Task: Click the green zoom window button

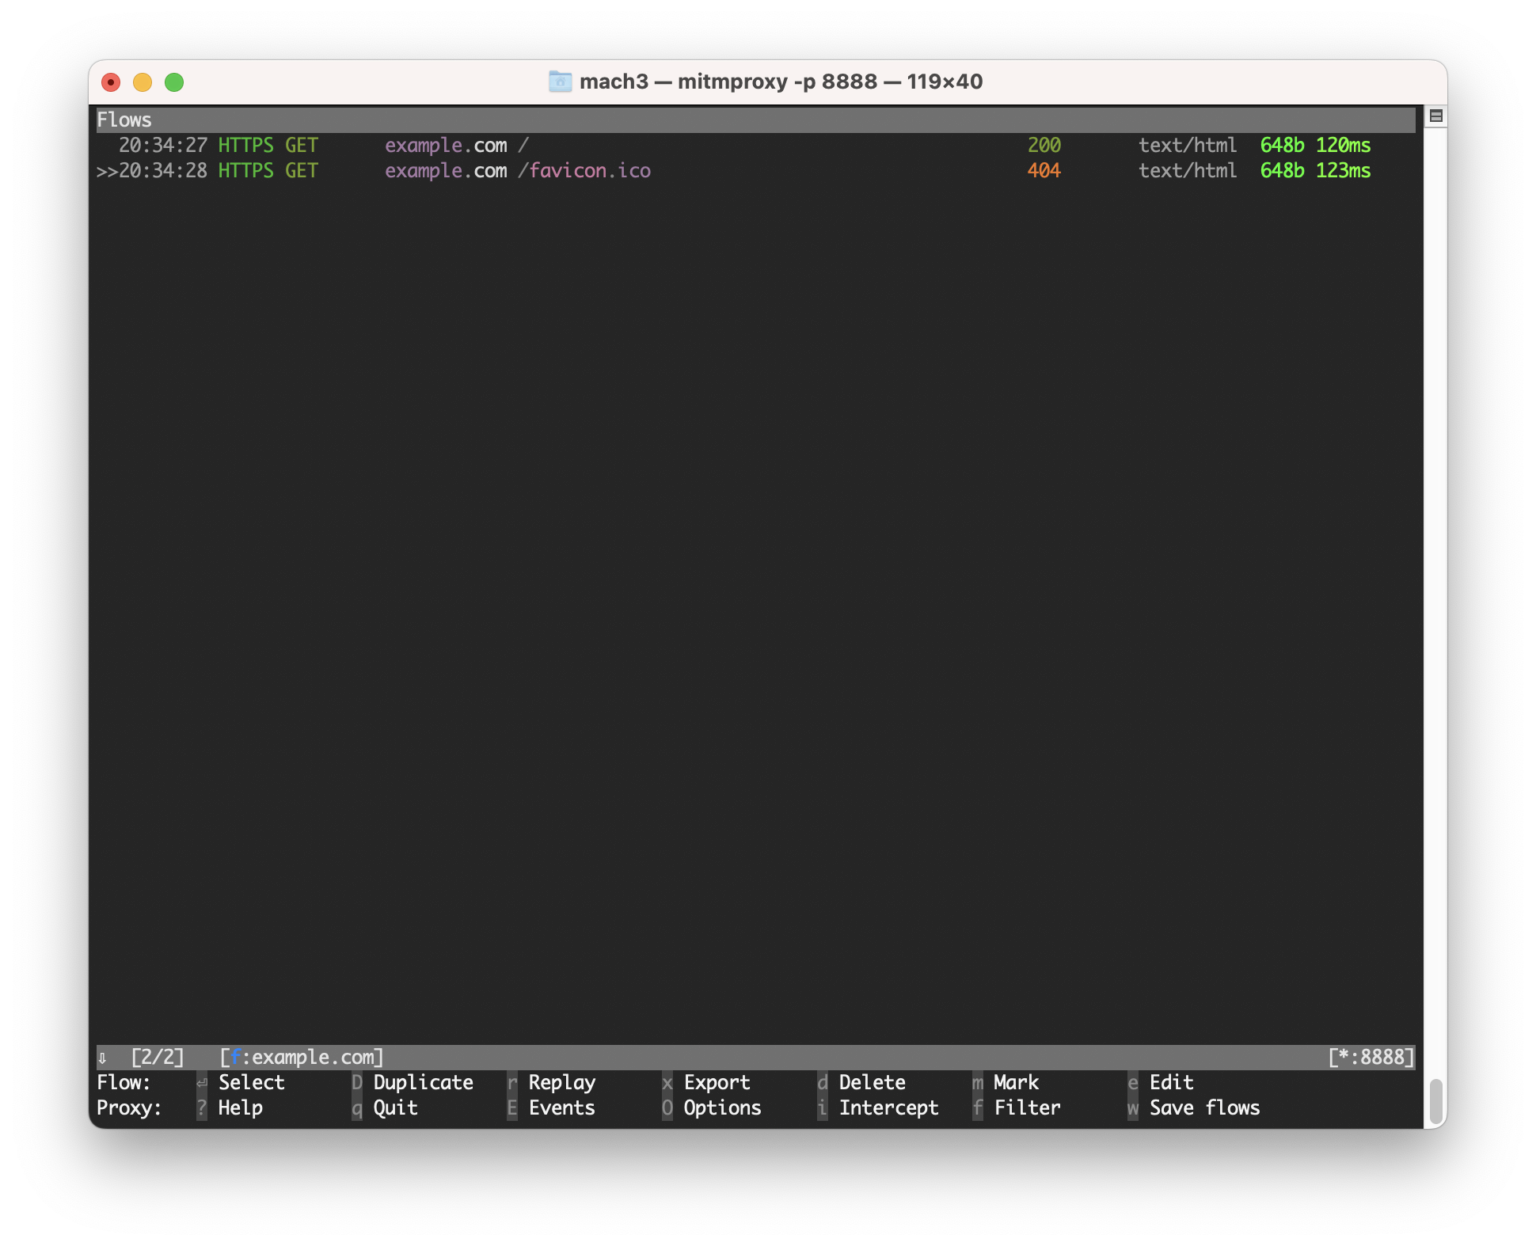Action: coord(174,82)
